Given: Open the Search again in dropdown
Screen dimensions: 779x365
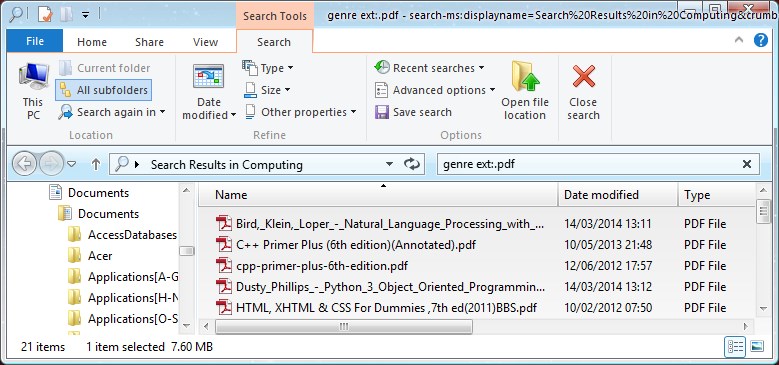Looking at the screenshot, I should [112, 112].
